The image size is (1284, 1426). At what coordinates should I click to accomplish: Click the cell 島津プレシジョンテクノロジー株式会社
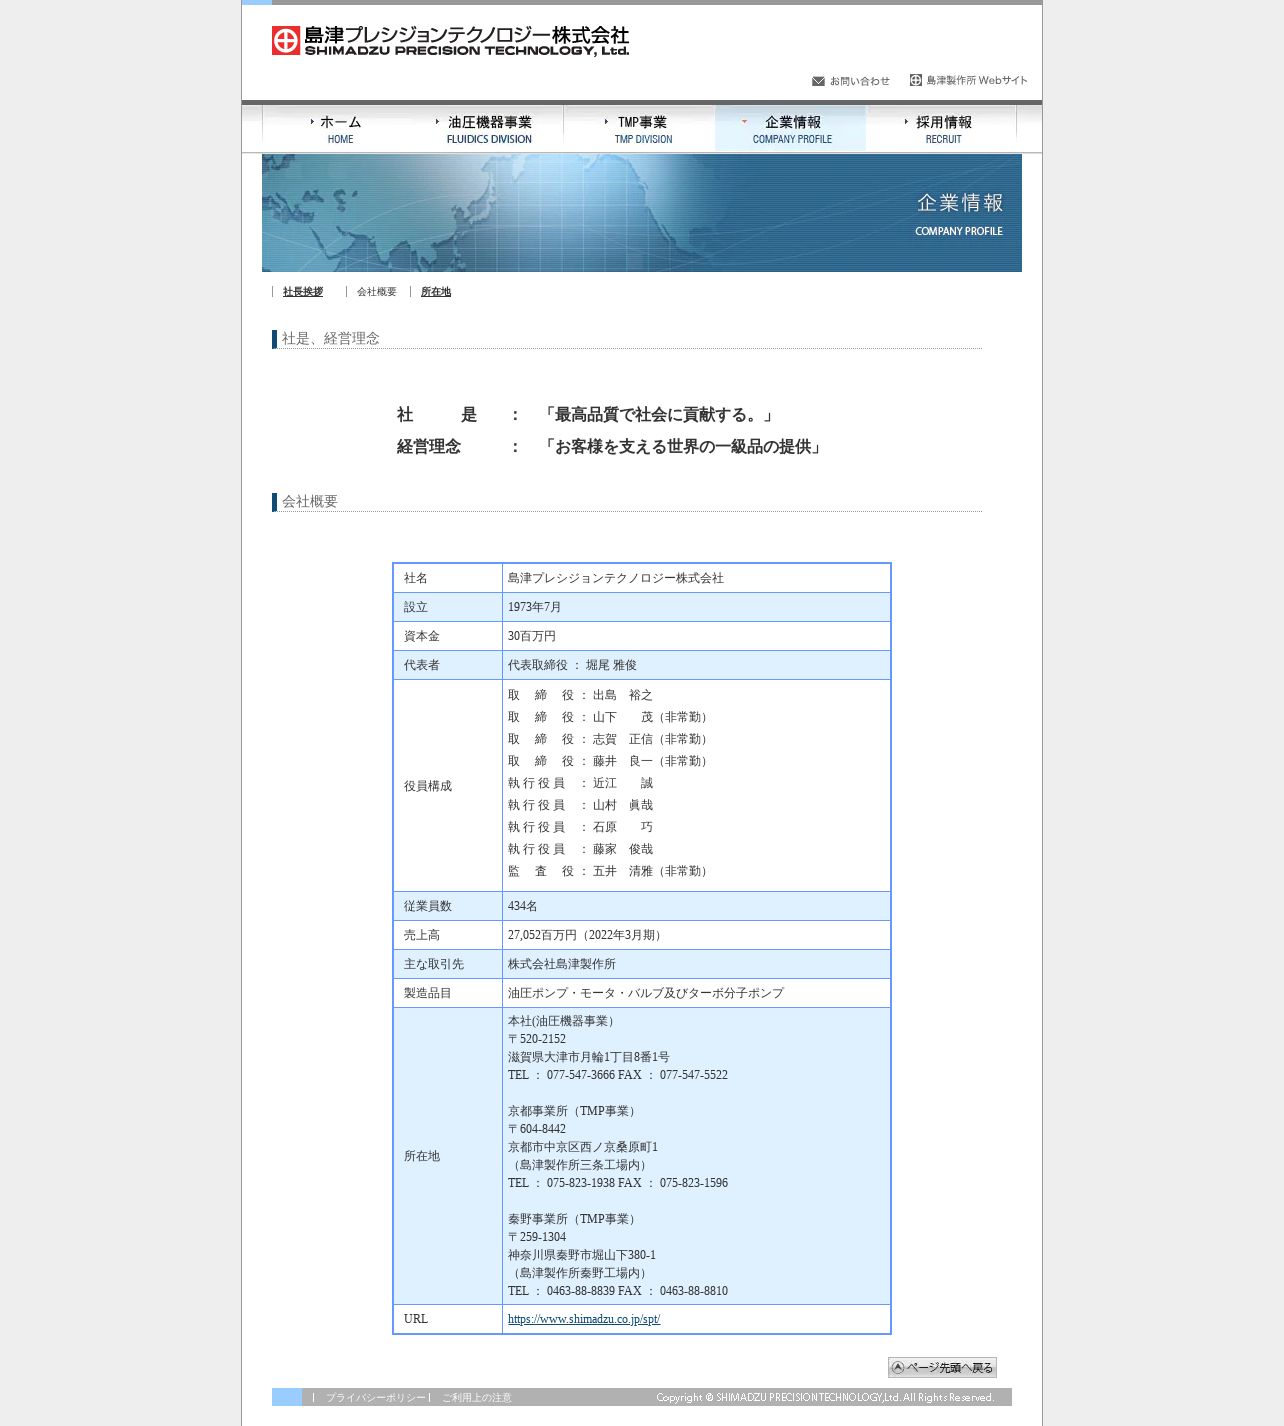pos(616,578)
